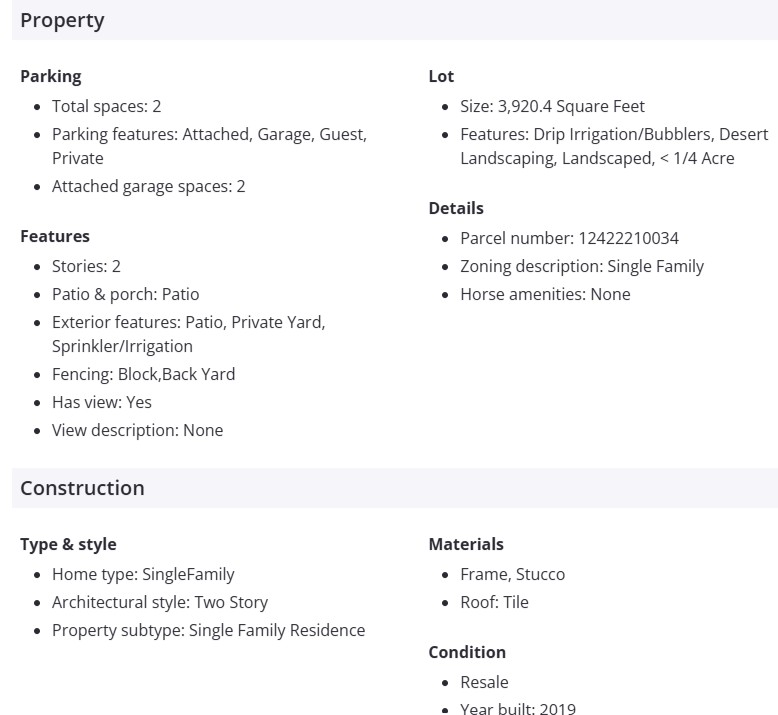Click the Roof: Tile entry

pos(494,602)
